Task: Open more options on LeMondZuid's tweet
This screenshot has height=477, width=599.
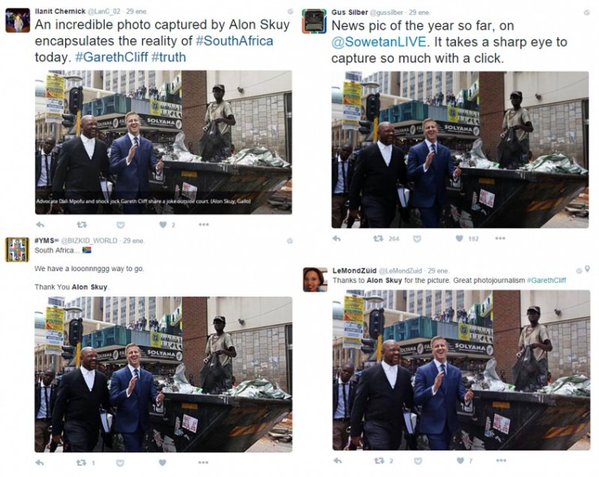Action: tap(501, 461)
